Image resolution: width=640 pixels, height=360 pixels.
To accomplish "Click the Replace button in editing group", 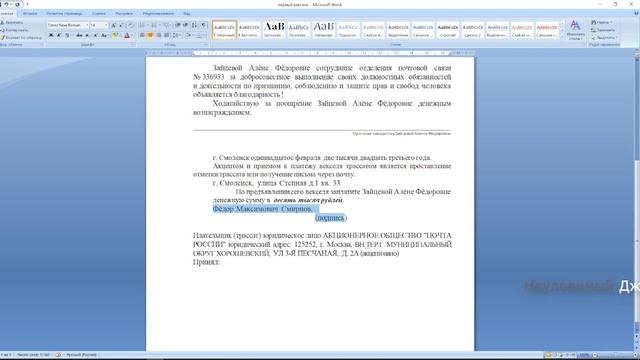I will point(603,30).
